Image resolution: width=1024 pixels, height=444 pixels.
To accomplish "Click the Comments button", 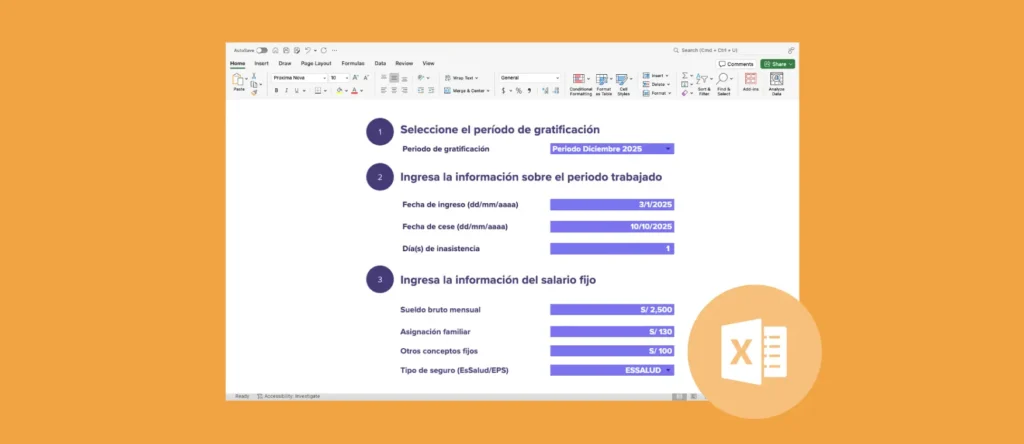I will 735,63.
